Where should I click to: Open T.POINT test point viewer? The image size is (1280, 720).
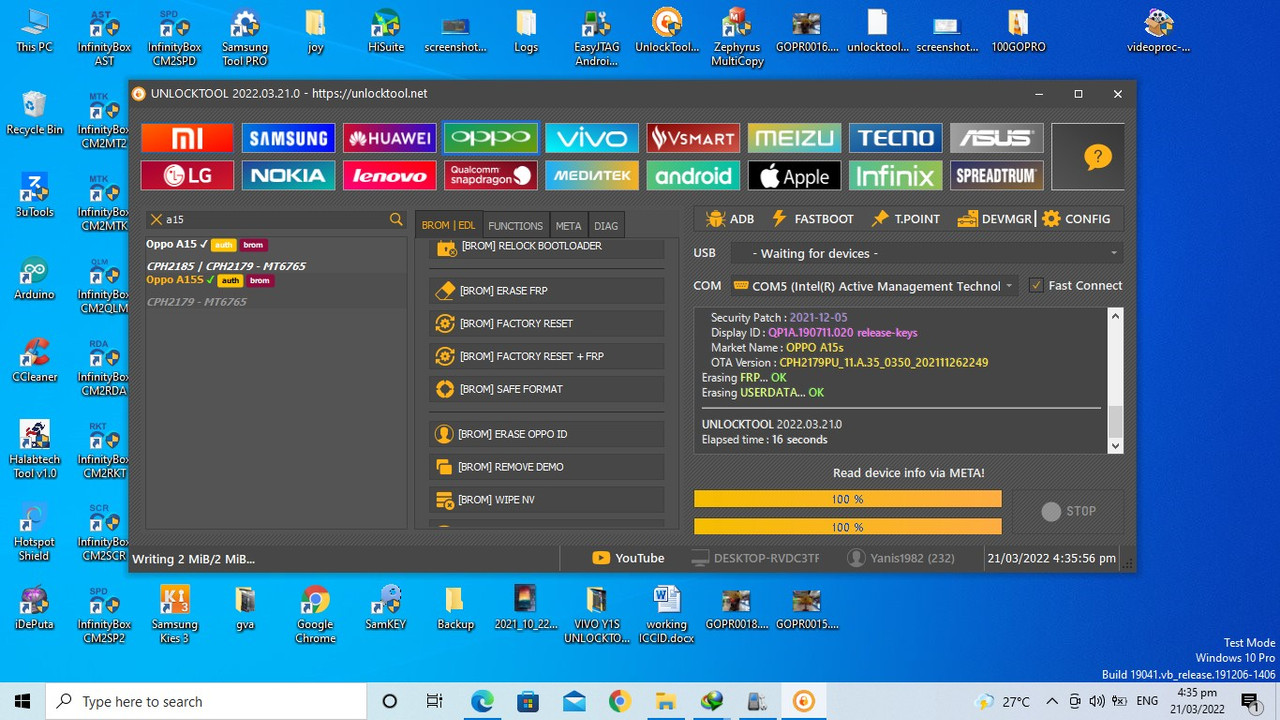pyautogui.click(x=905, y=218)
